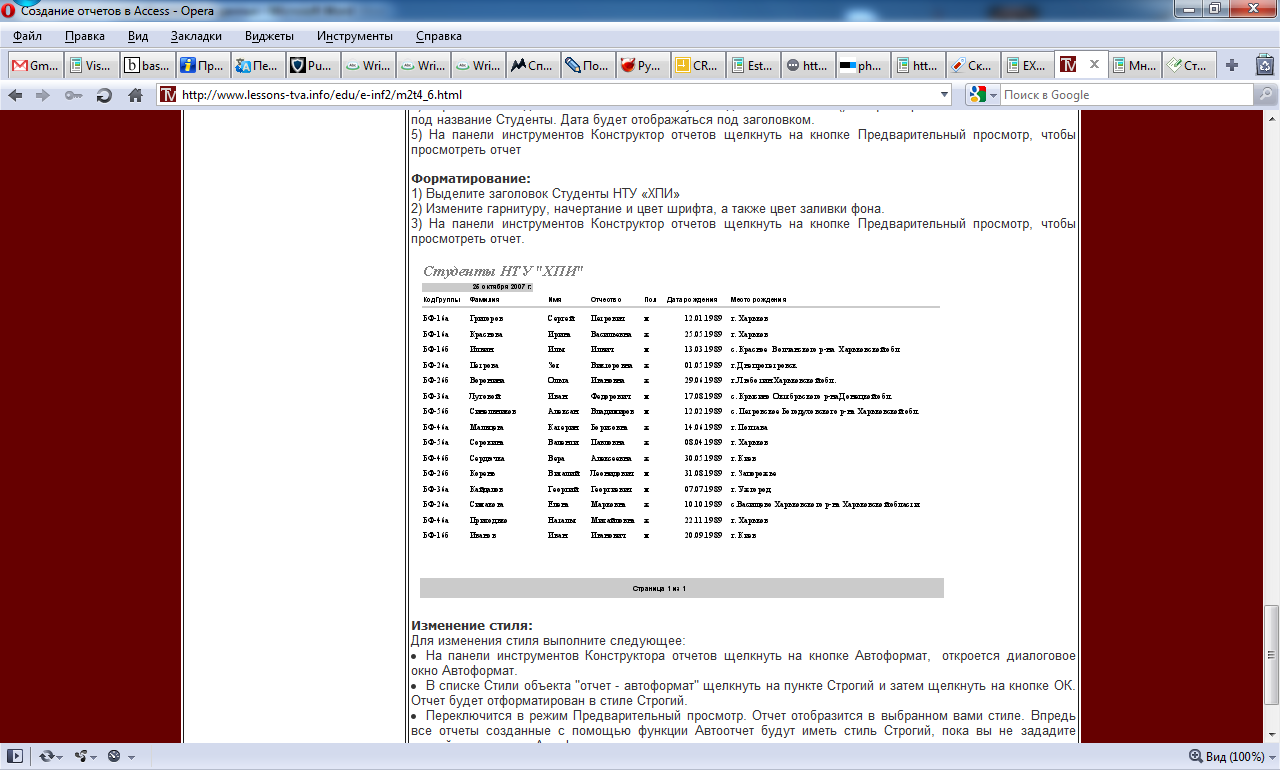Open the Инструменты menu

click(355, 36)
